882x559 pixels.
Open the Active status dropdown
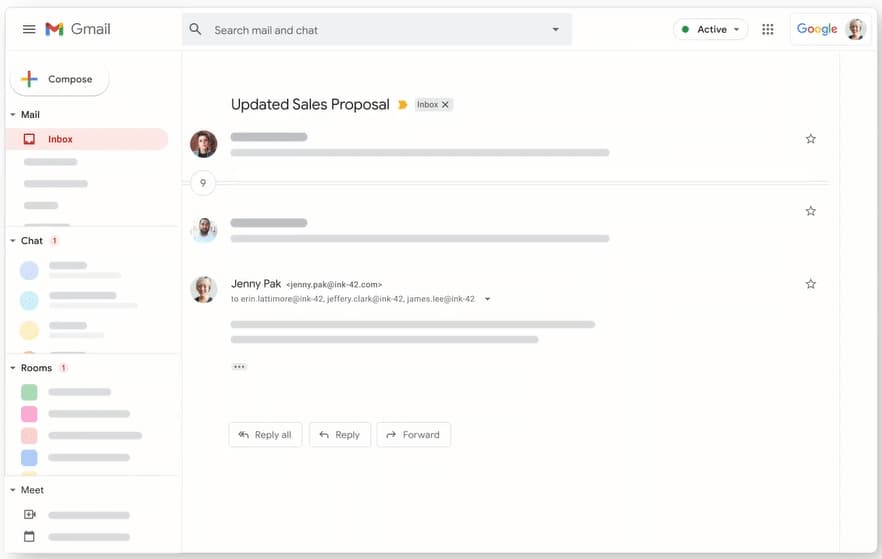tap(710, 29)
